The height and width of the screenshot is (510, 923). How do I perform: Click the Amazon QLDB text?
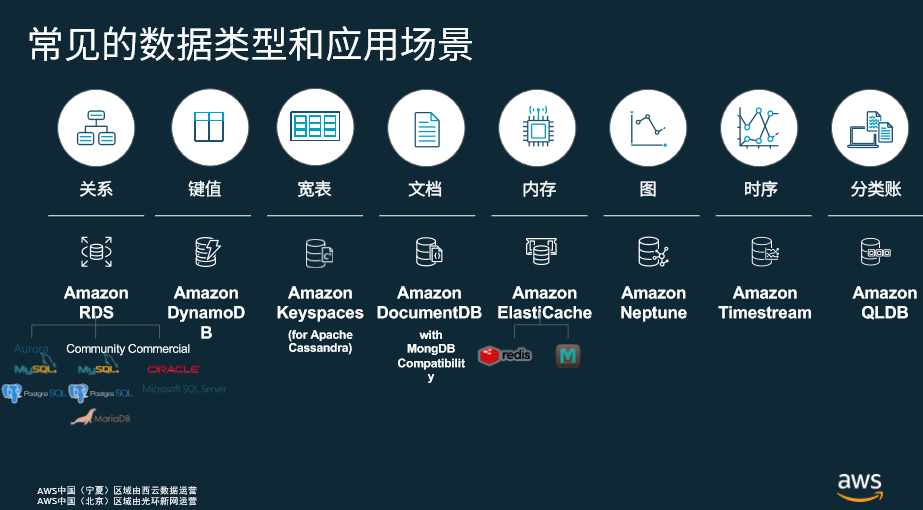point(885,303)
